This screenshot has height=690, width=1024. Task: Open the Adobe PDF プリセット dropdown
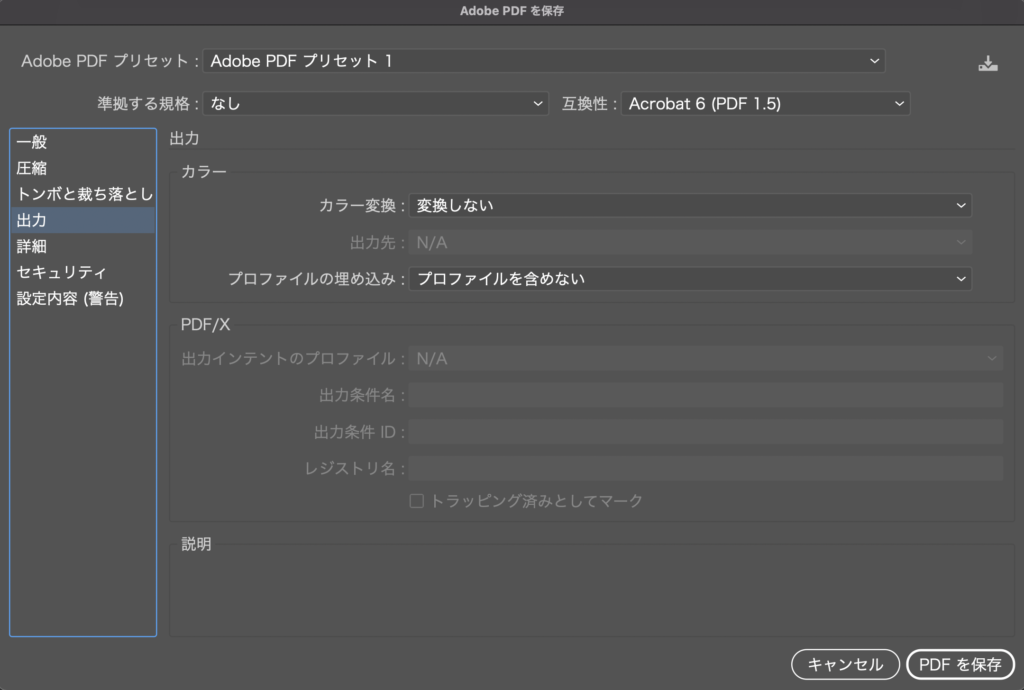point(544,61)
